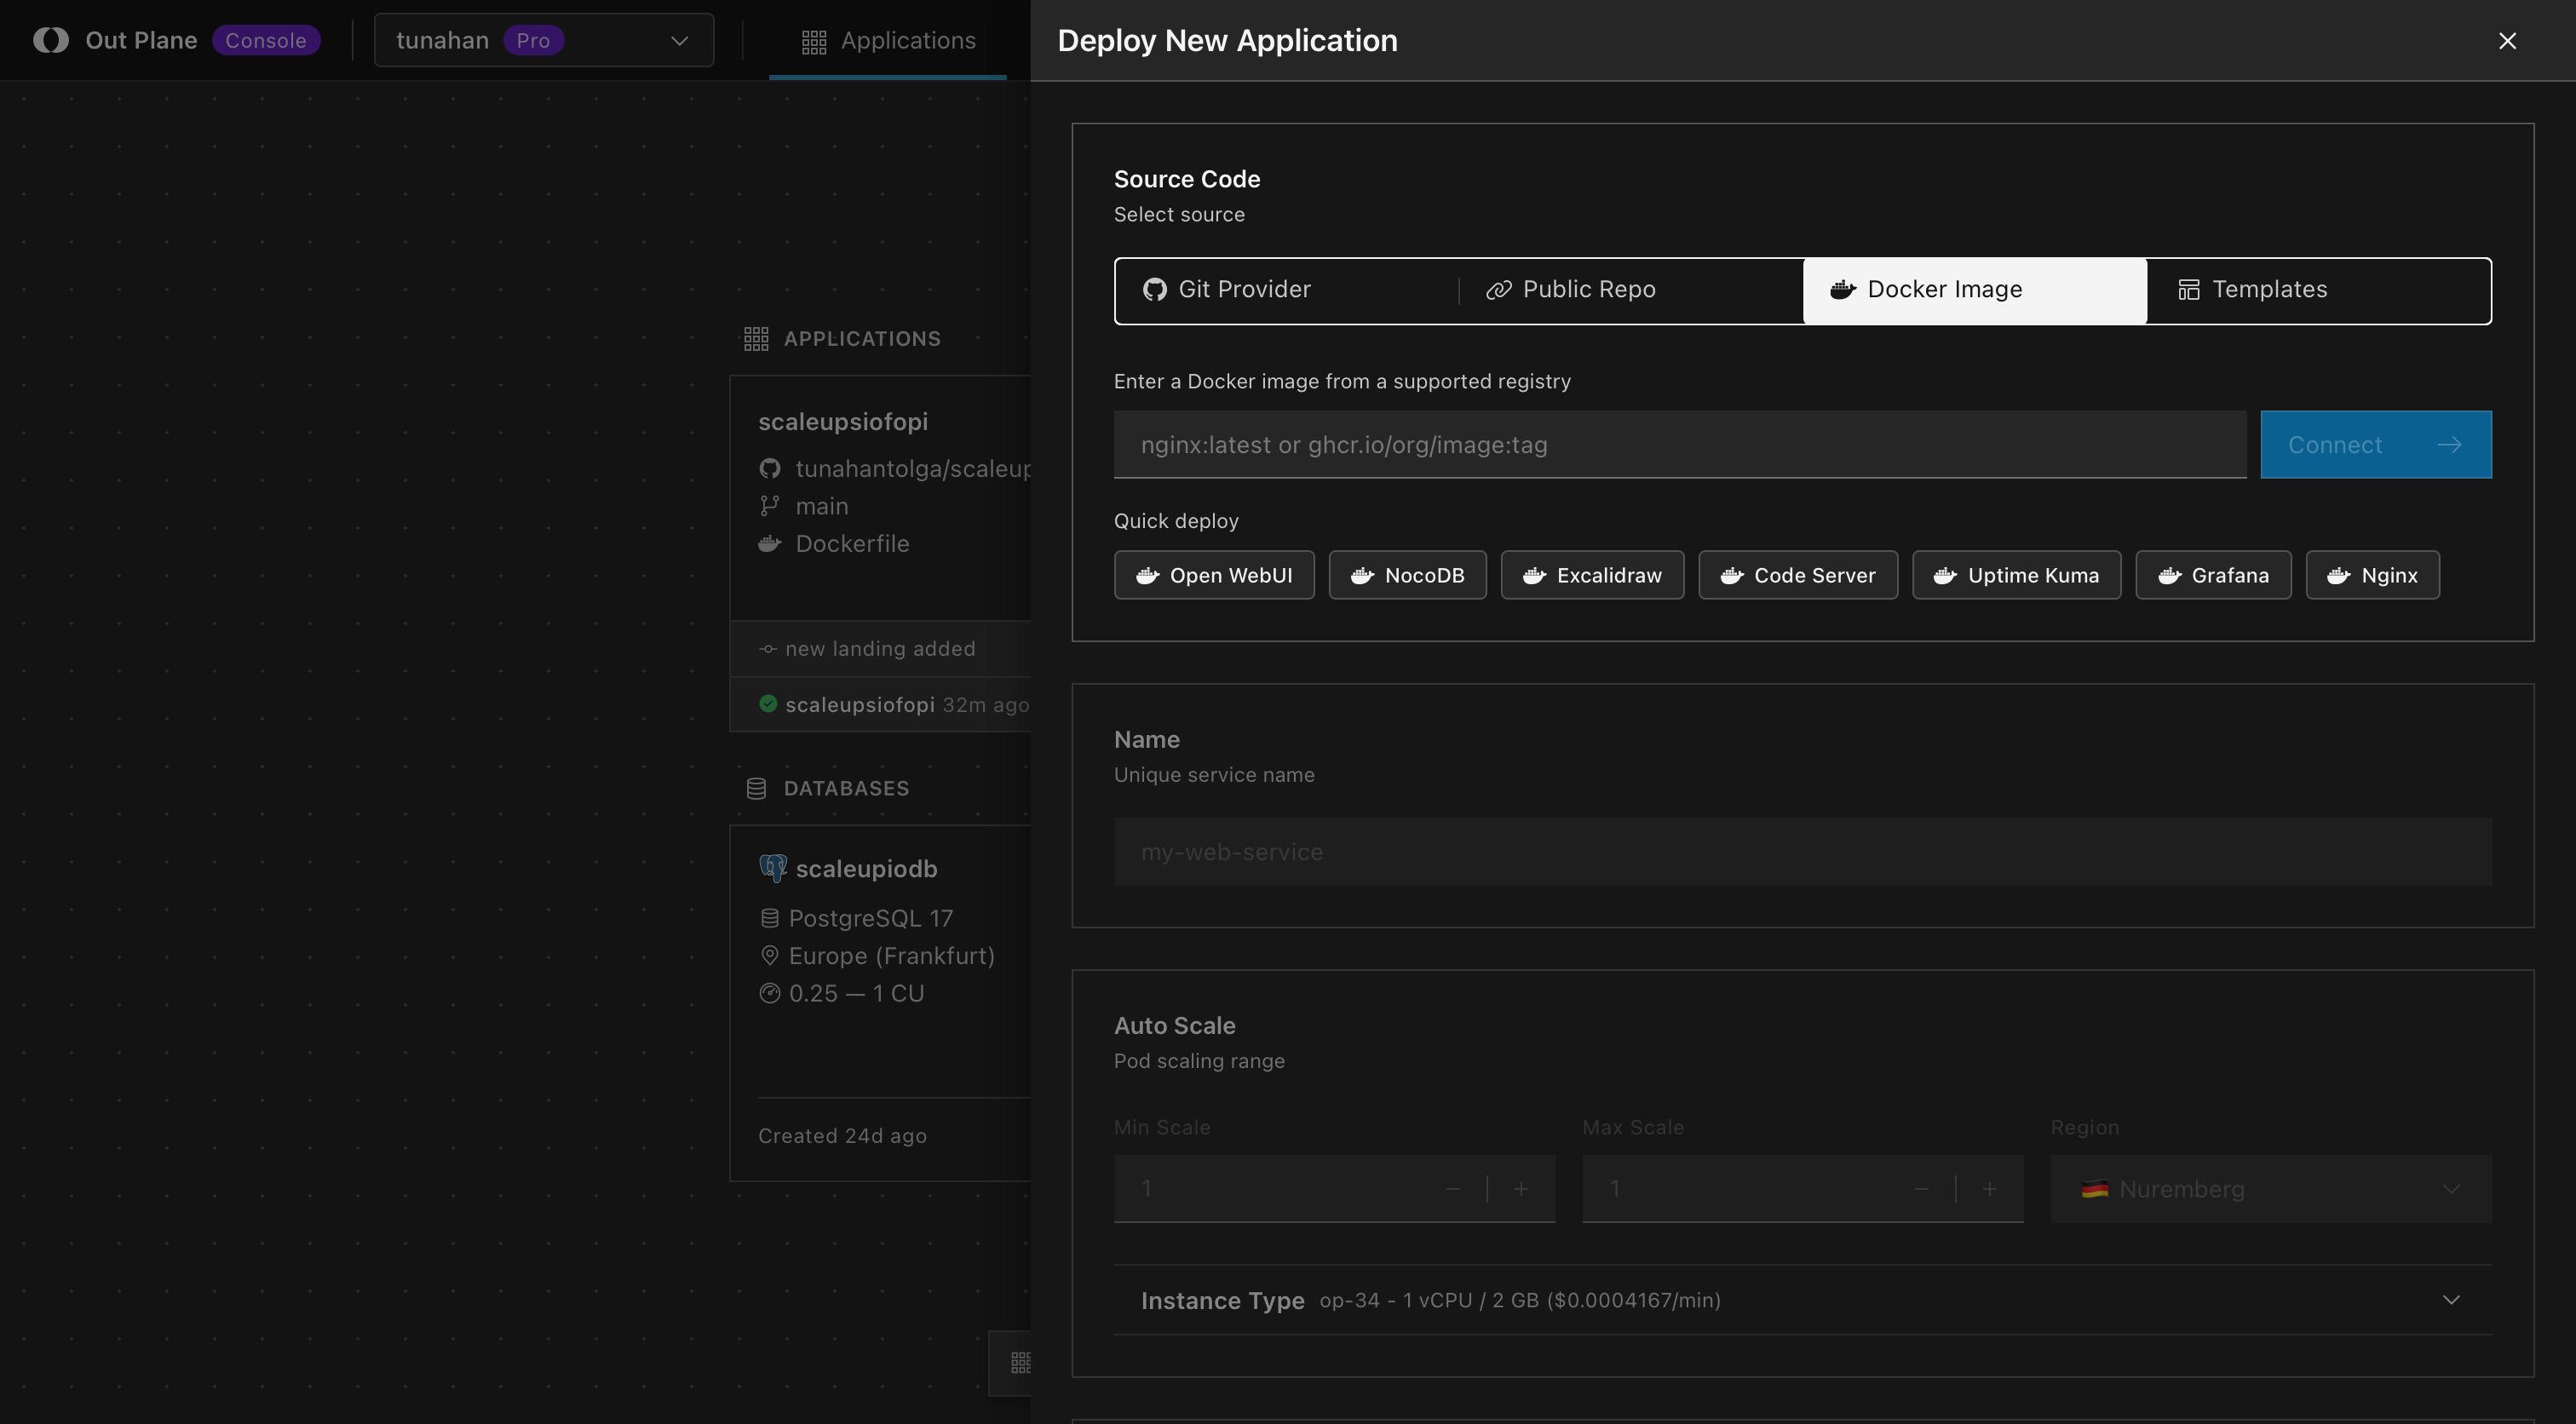
Task: Decrease Max Scale with minus button
Action: point(1921,1189)
